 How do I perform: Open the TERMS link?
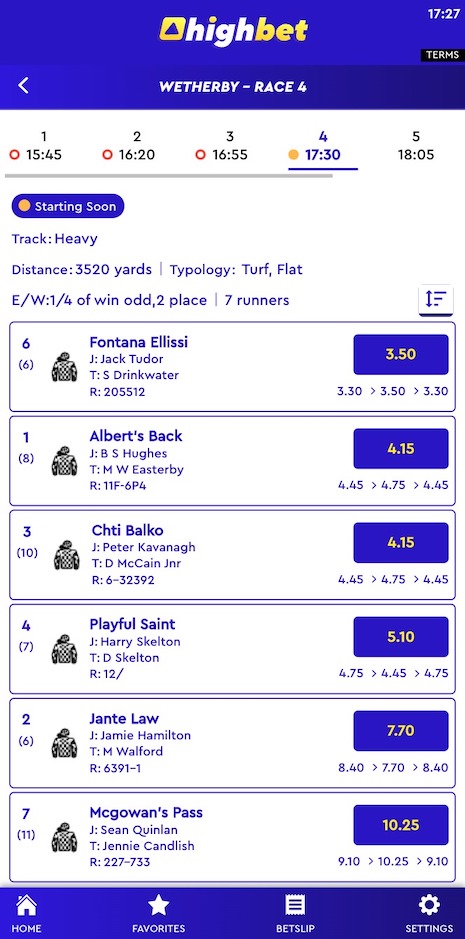442,55
